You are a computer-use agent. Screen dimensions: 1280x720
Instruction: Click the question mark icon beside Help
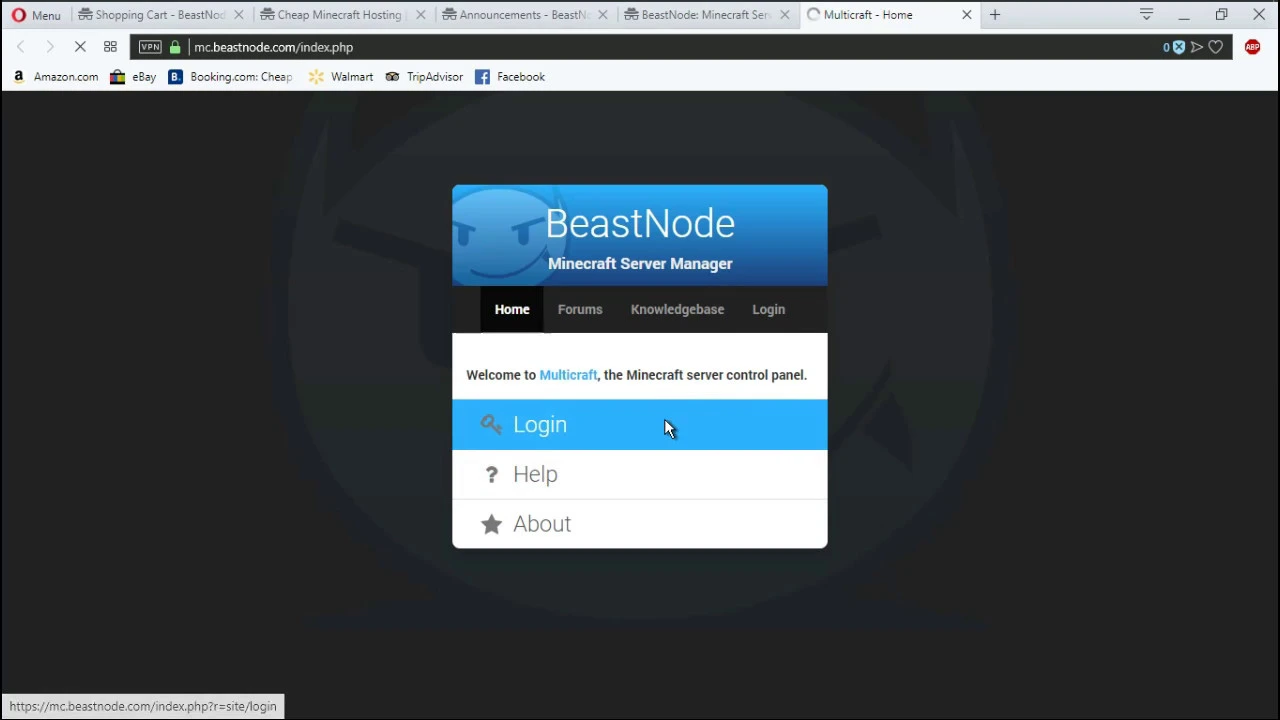[491, 474]
